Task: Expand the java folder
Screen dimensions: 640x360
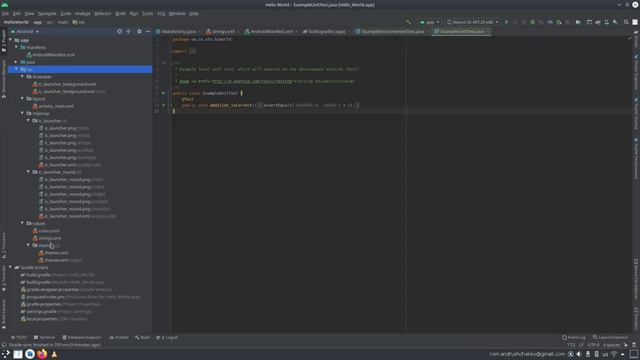Action: 16,62
